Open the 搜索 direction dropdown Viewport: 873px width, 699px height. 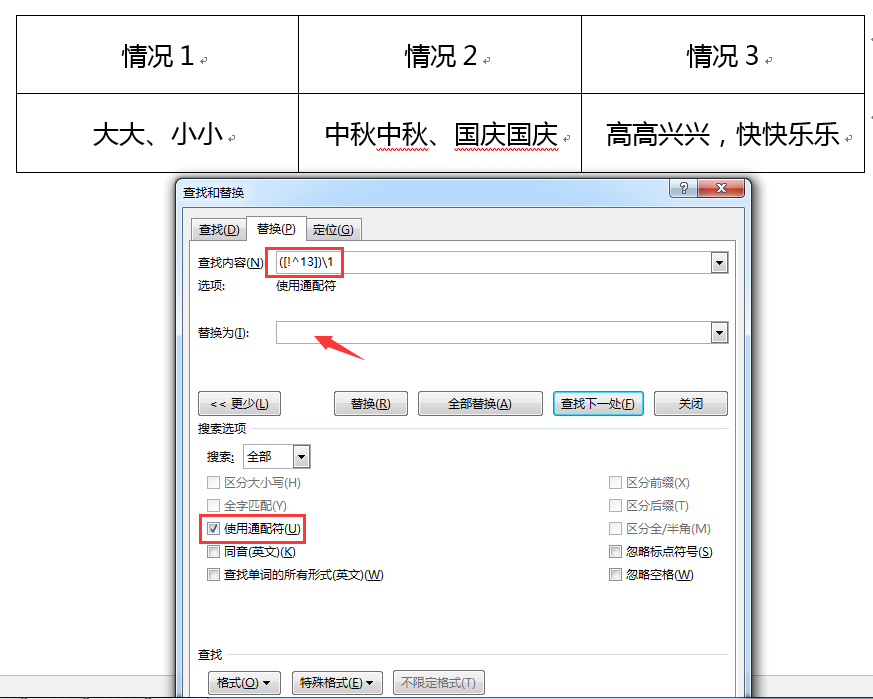point(301,457)
